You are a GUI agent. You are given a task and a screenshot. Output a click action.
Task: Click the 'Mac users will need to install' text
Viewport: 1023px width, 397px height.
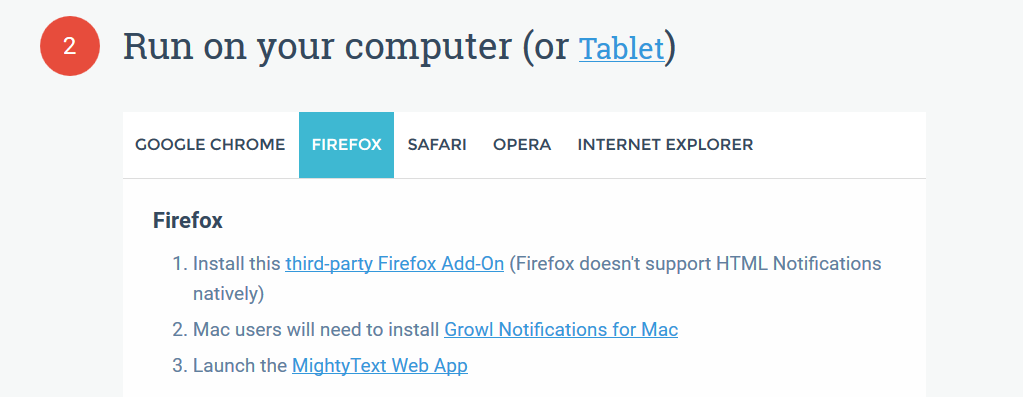click(316, 330)
